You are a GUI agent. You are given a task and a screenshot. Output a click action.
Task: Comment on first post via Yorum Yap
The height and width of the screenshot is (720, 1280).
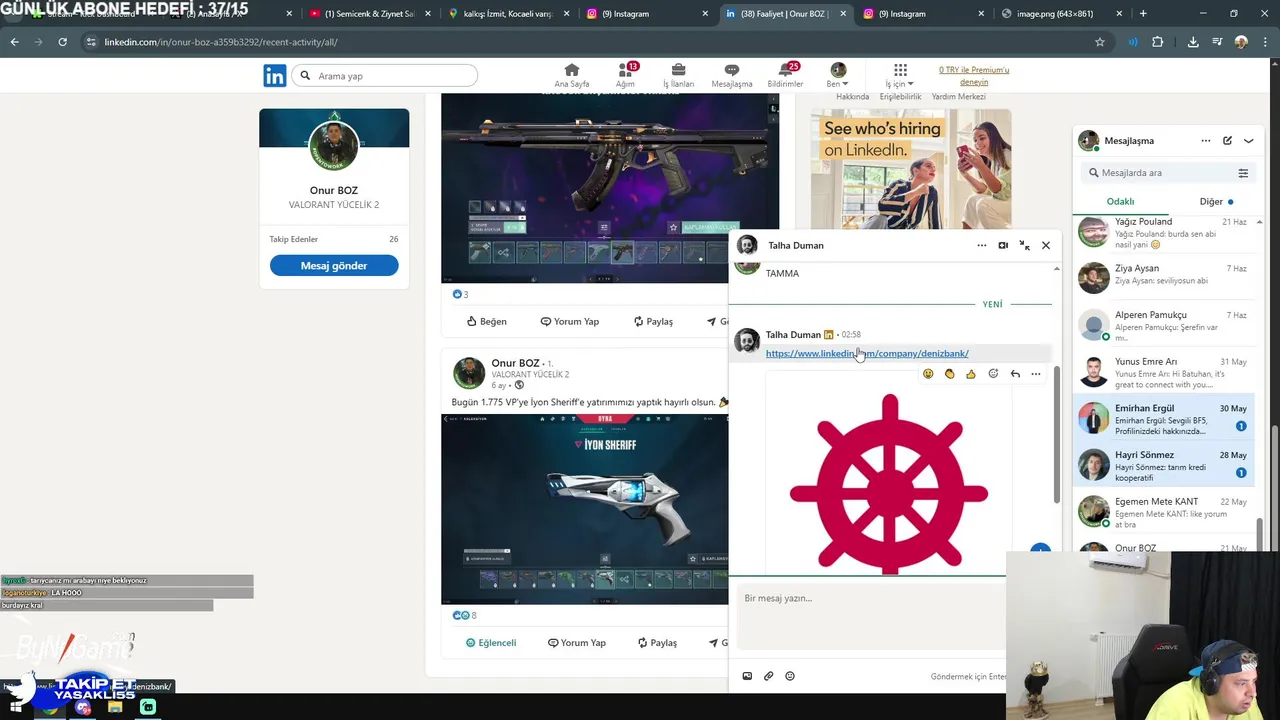[570, 321]
